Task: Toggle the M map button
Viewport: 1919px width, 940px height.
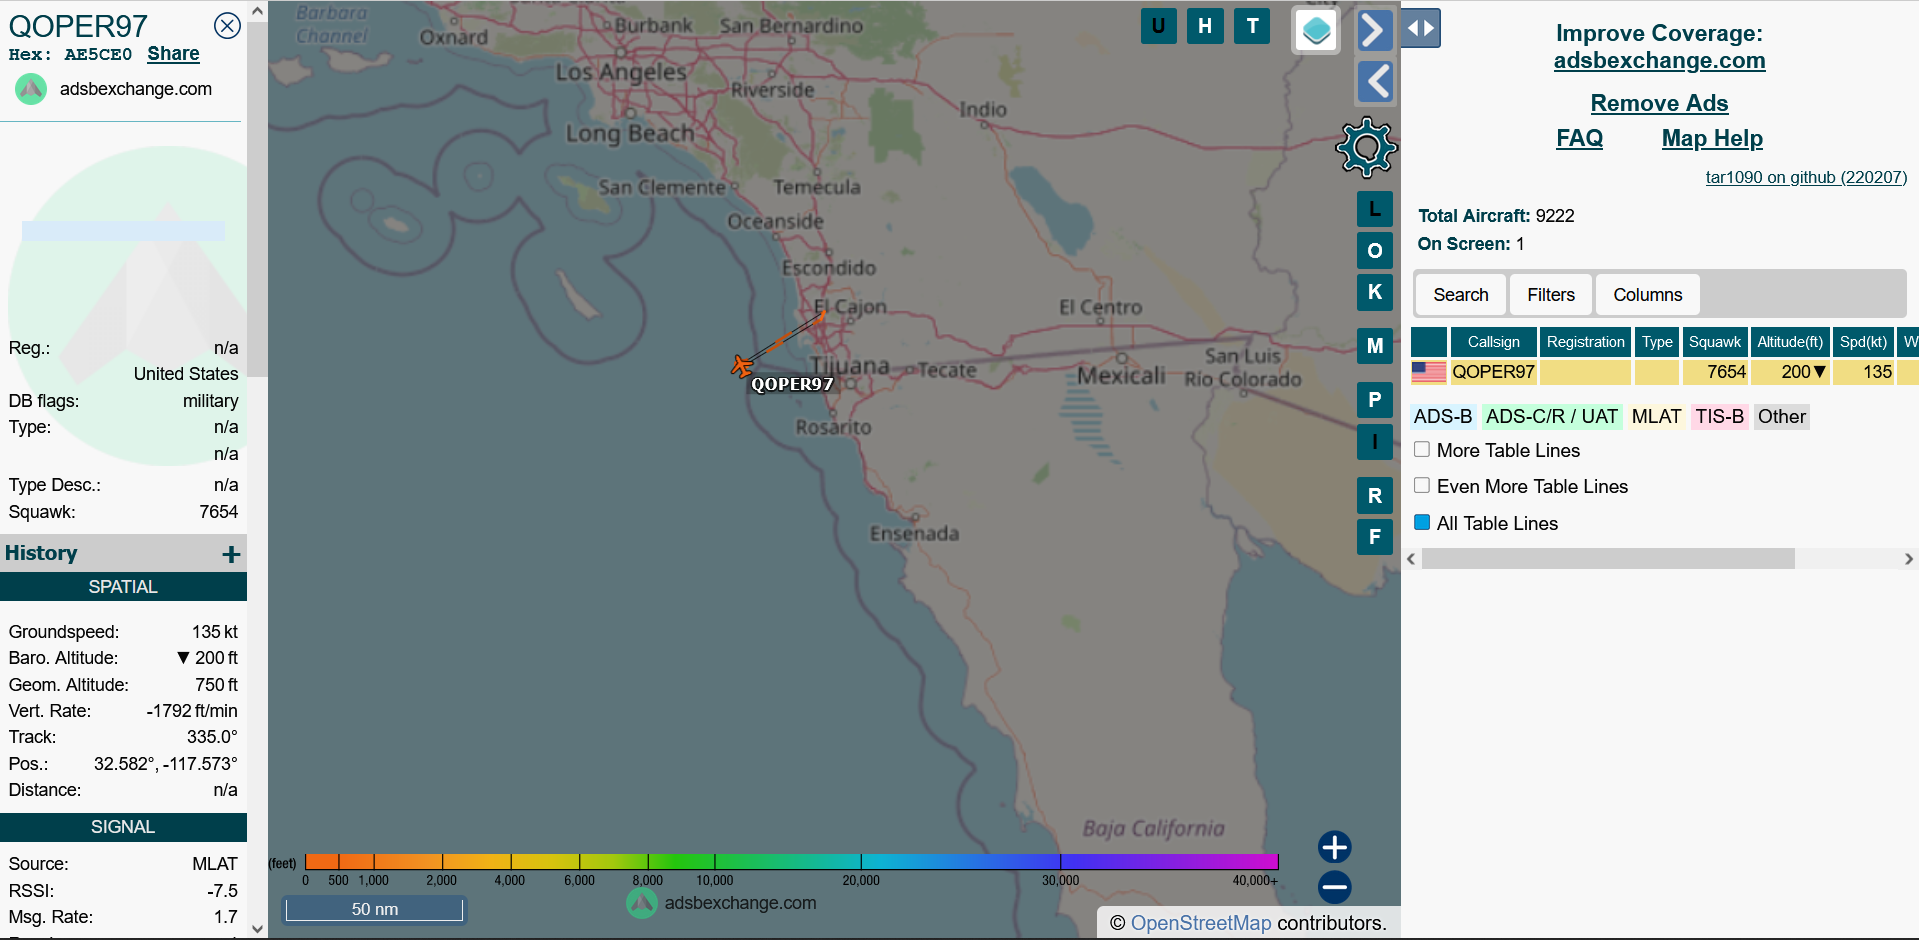Action: point(1375,346)
